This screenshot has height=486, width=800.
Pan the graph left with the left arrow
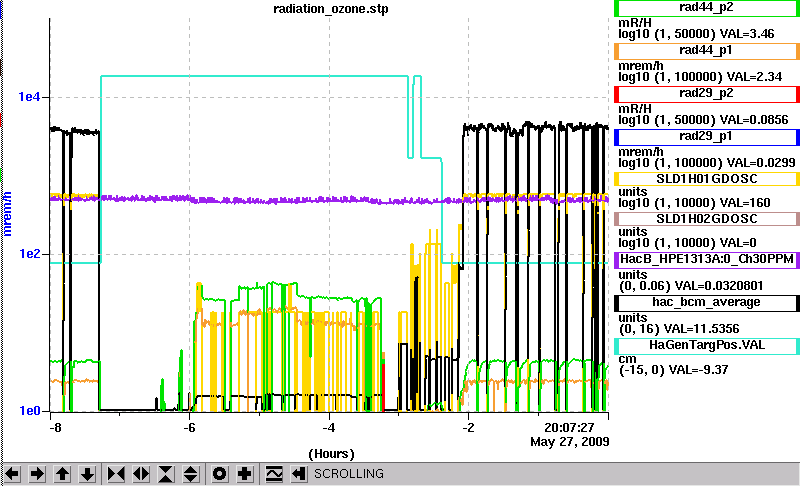coord(12,474)
